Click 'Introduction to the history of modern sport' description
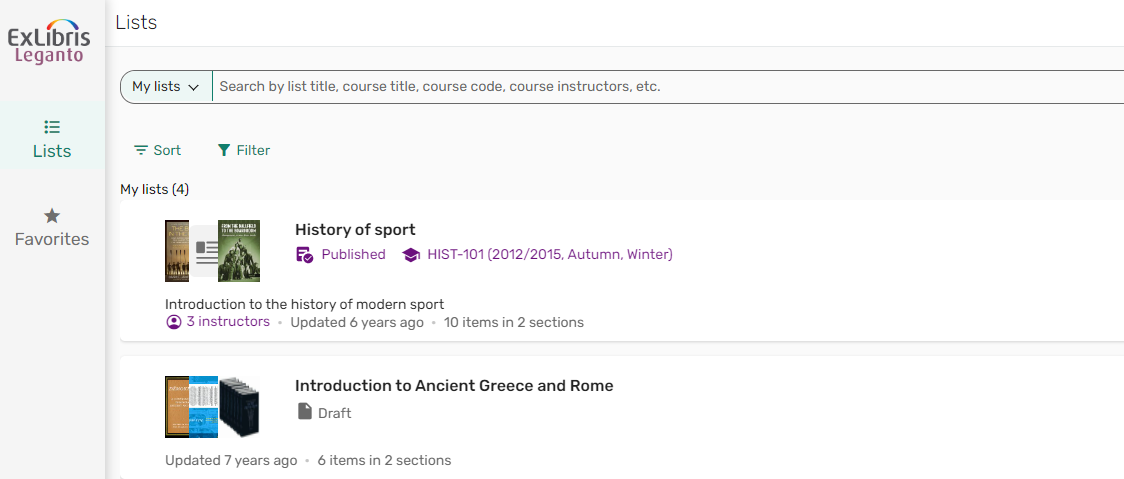 pyautogui.click(x=305, y=304)
